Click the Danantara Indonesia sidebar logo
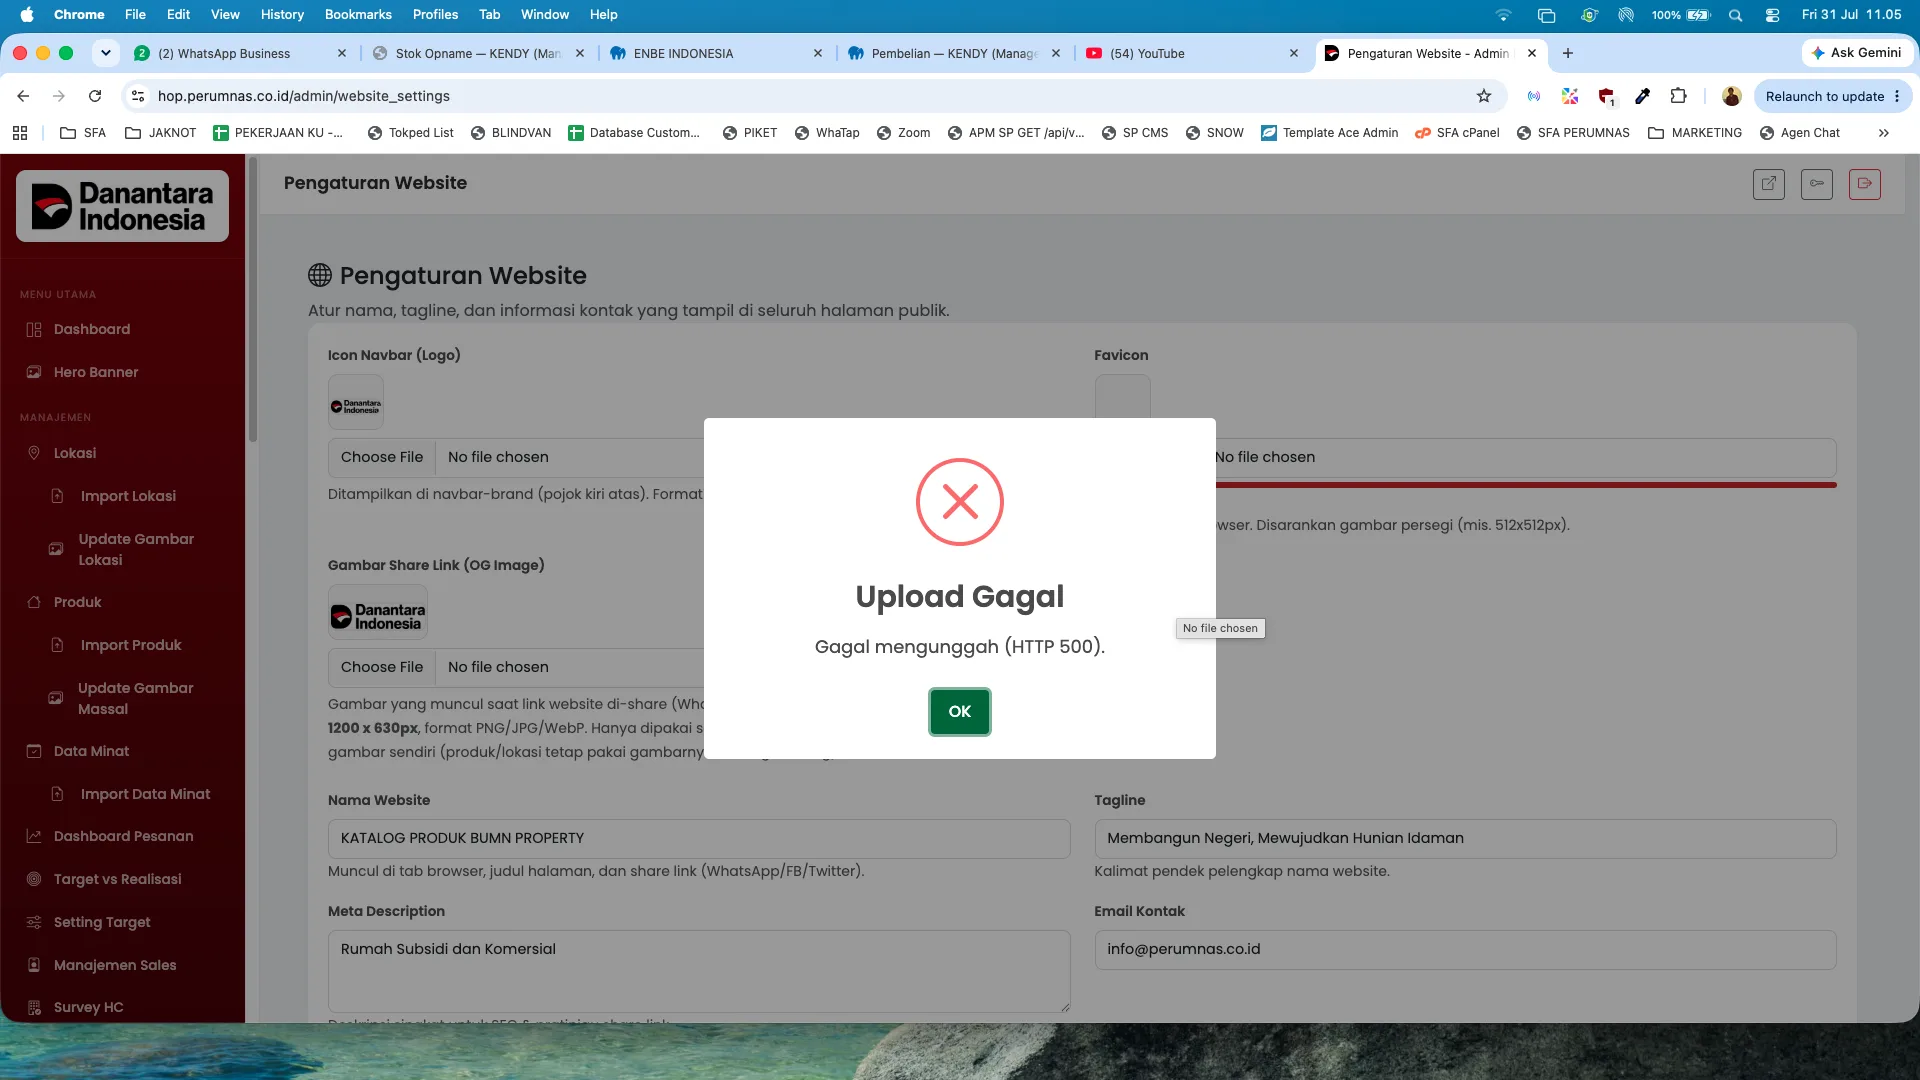 coord(122,206)
